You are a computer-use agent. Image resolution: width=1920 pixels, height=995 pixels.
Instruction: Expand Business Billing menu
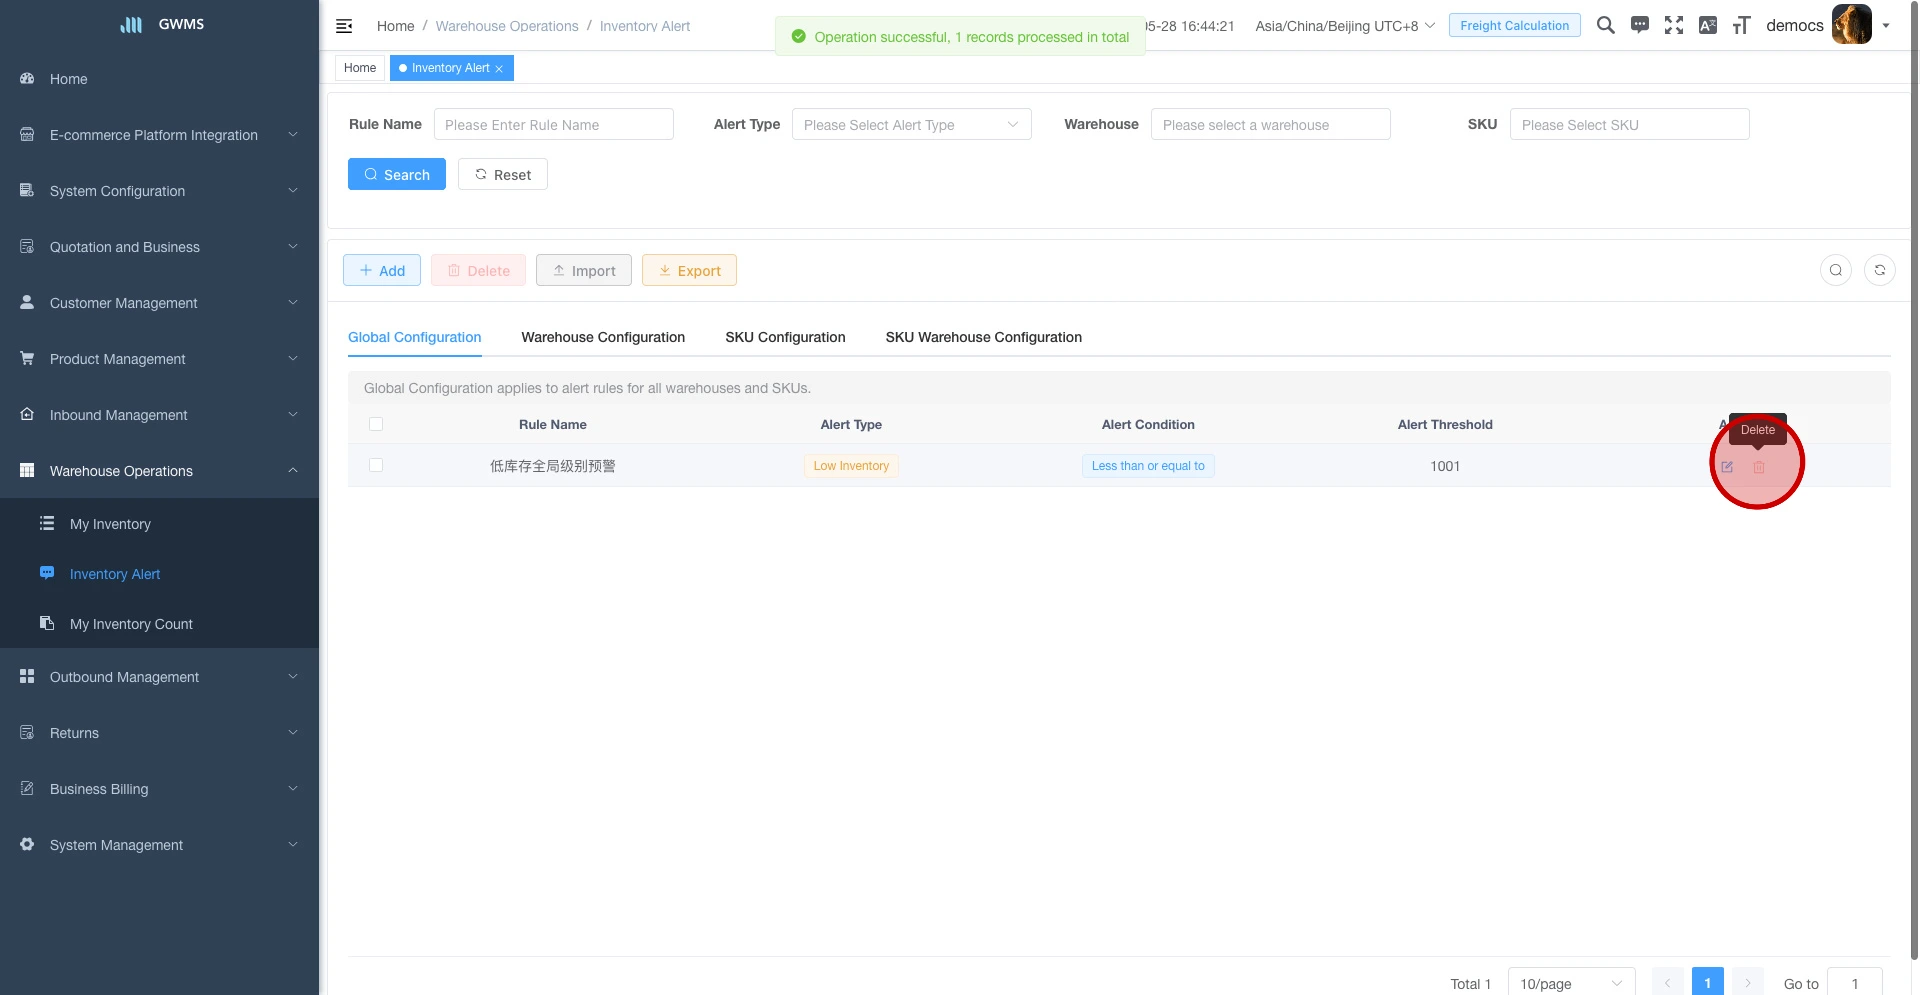coord(159,789)
